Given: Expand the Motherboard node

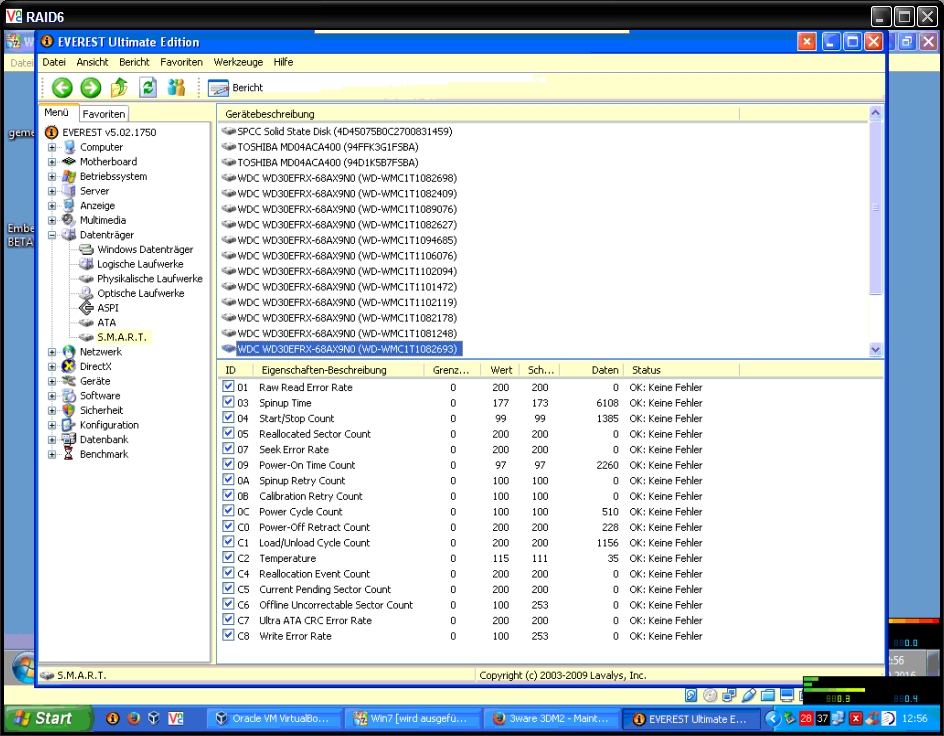Looking at the screenshot, I should point(52,161).
